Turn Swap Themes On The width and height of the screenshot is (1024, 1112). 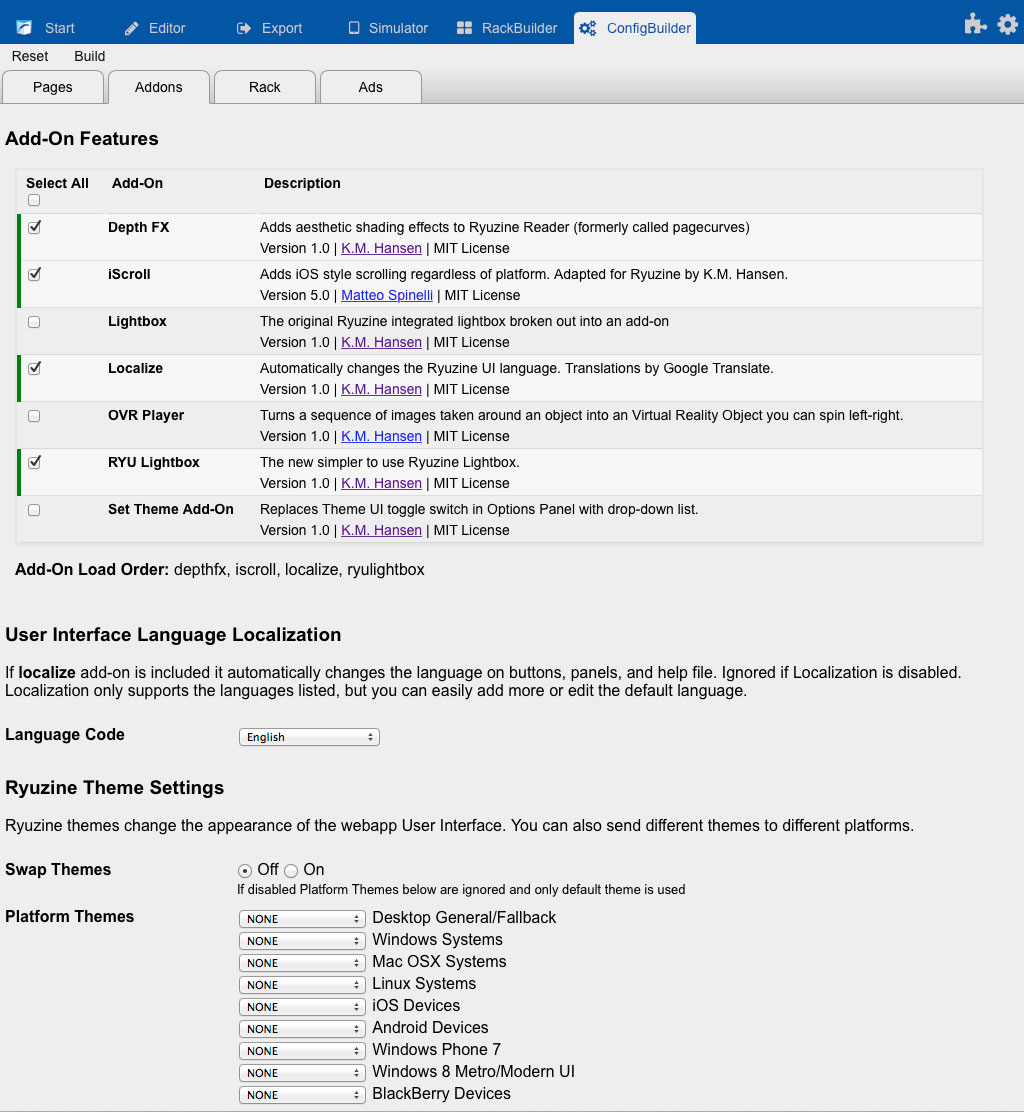click(x=291, y=871)
